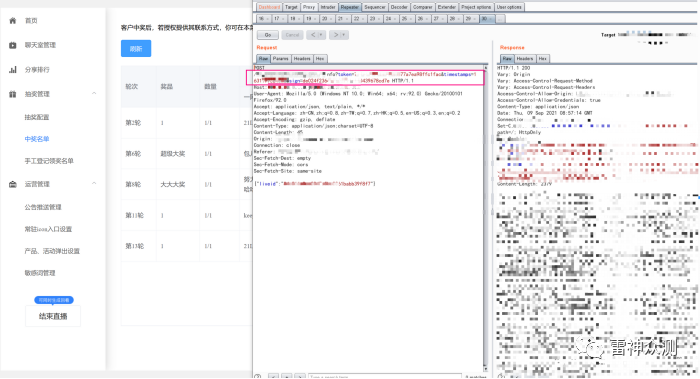700x379 pixels.
Task: Switch to the Proxy tab
Action: 308,7
